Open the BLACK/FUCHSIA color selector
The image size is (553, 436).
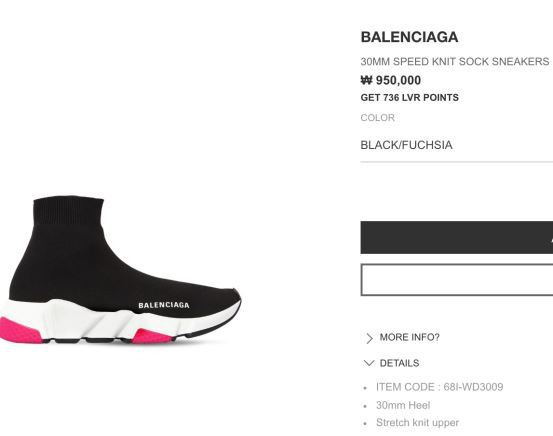point(457,145)
